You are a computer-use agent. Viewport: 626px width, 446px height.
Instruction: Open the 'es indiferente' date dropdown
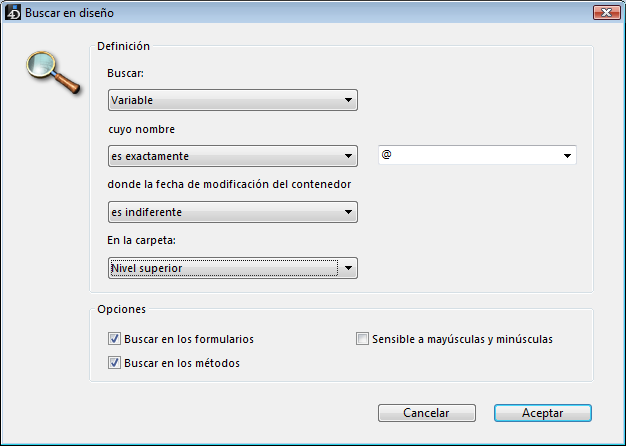348,212
